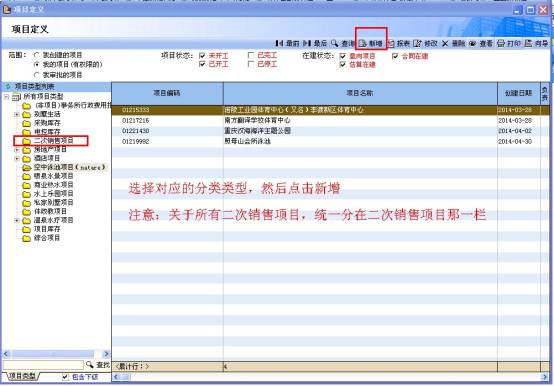Switch to the 项目类型 tab at bottom

tap(22, 376)
